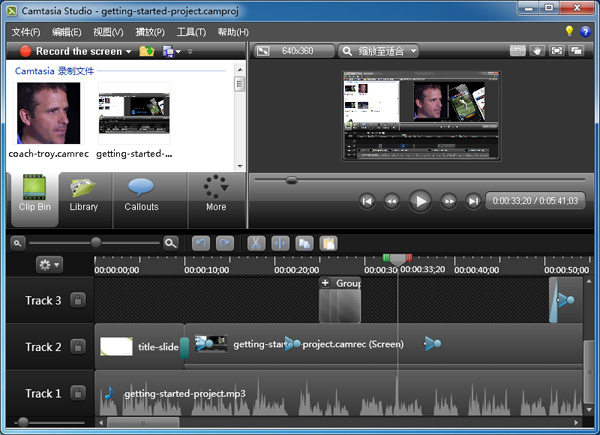Open the 编辑(E) menu
Viewport: 600px width, 435px height.
tap(67, 32)
